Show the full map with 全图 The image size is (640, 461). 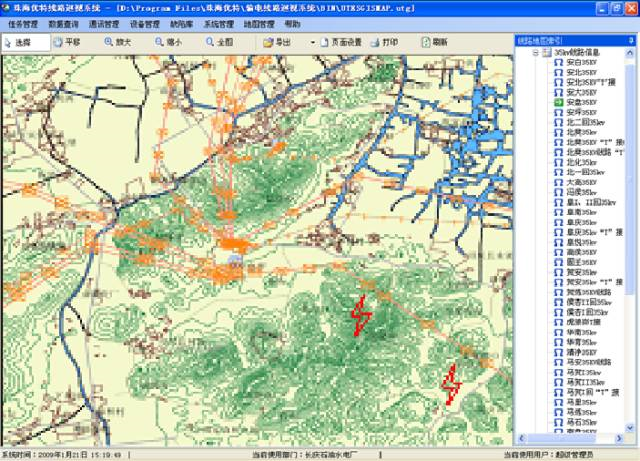pyautogui.click(x=221, y=43)
